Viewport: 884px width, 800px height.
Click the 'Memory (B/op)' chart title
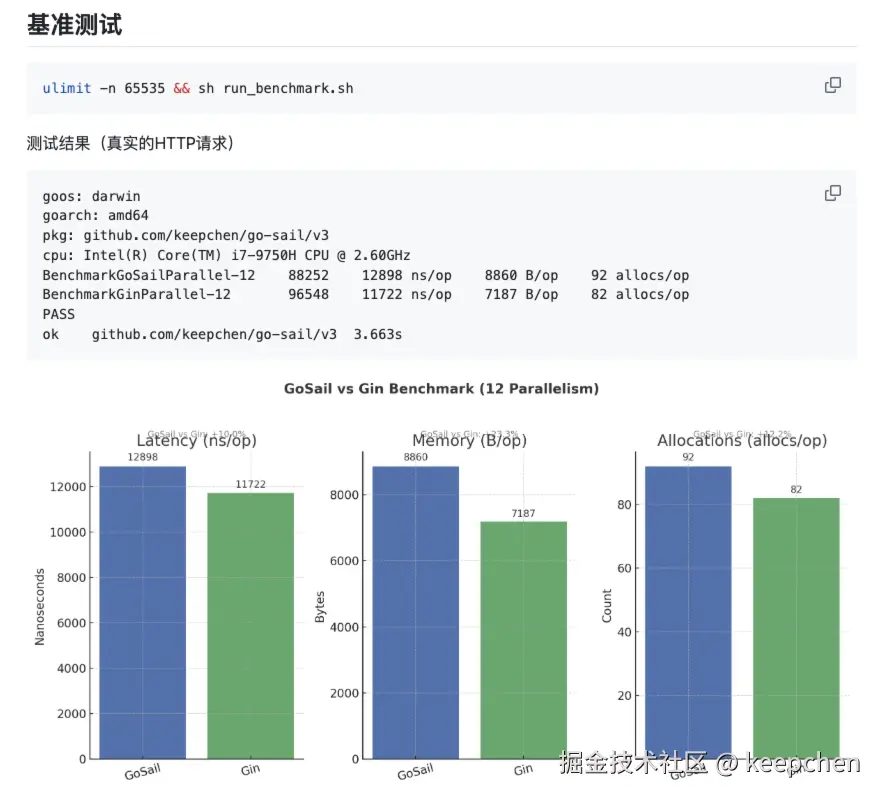[470, 440]
